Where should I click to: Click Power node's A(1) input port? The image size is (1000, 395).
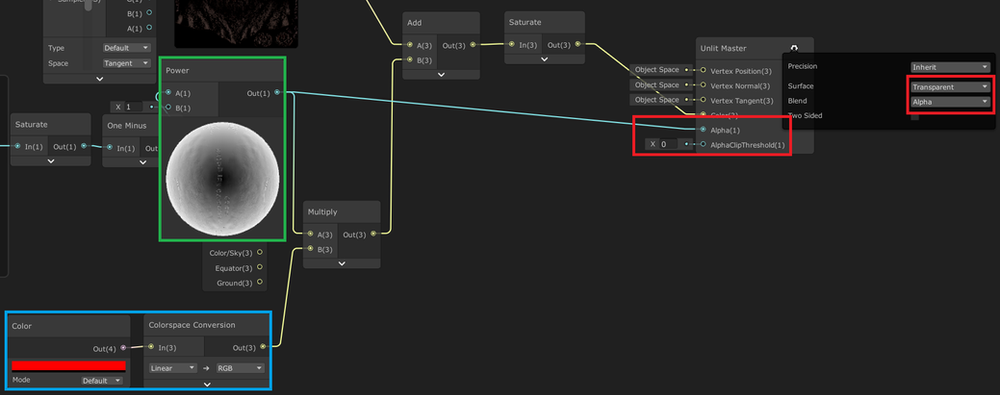tap(168, 93)
